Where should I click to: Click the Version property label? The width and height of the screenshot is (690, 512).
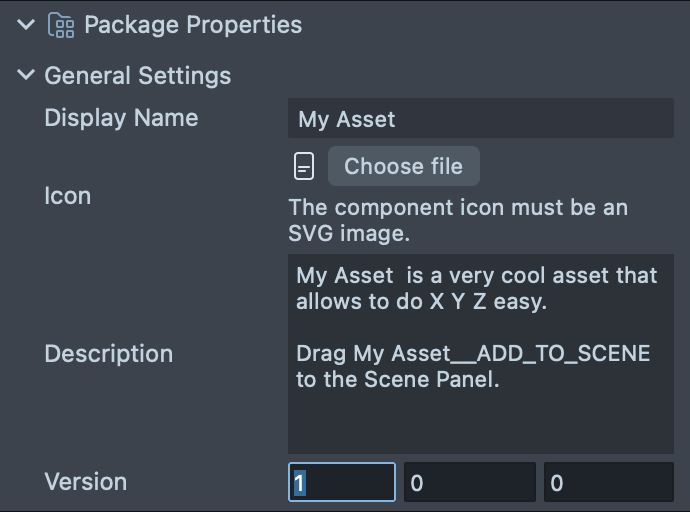click(85, 482)
